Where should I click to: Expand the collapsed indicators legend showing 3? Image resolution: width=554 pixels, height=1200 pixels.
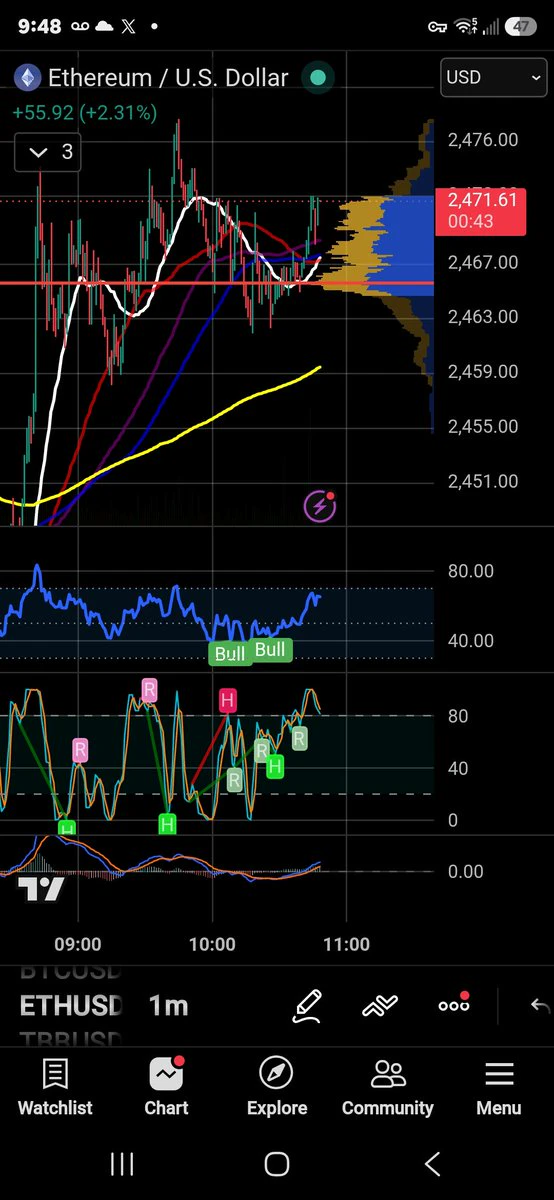[x=48, y=152]
